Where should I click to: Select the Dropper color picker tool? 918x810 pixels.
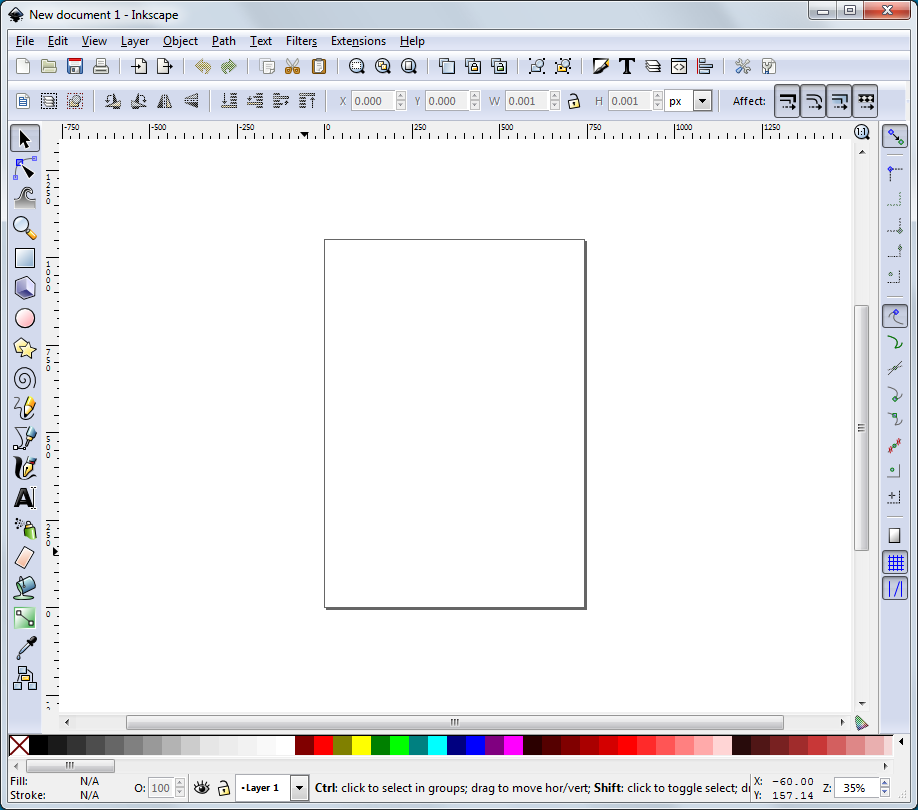click(x=25, y=648)
